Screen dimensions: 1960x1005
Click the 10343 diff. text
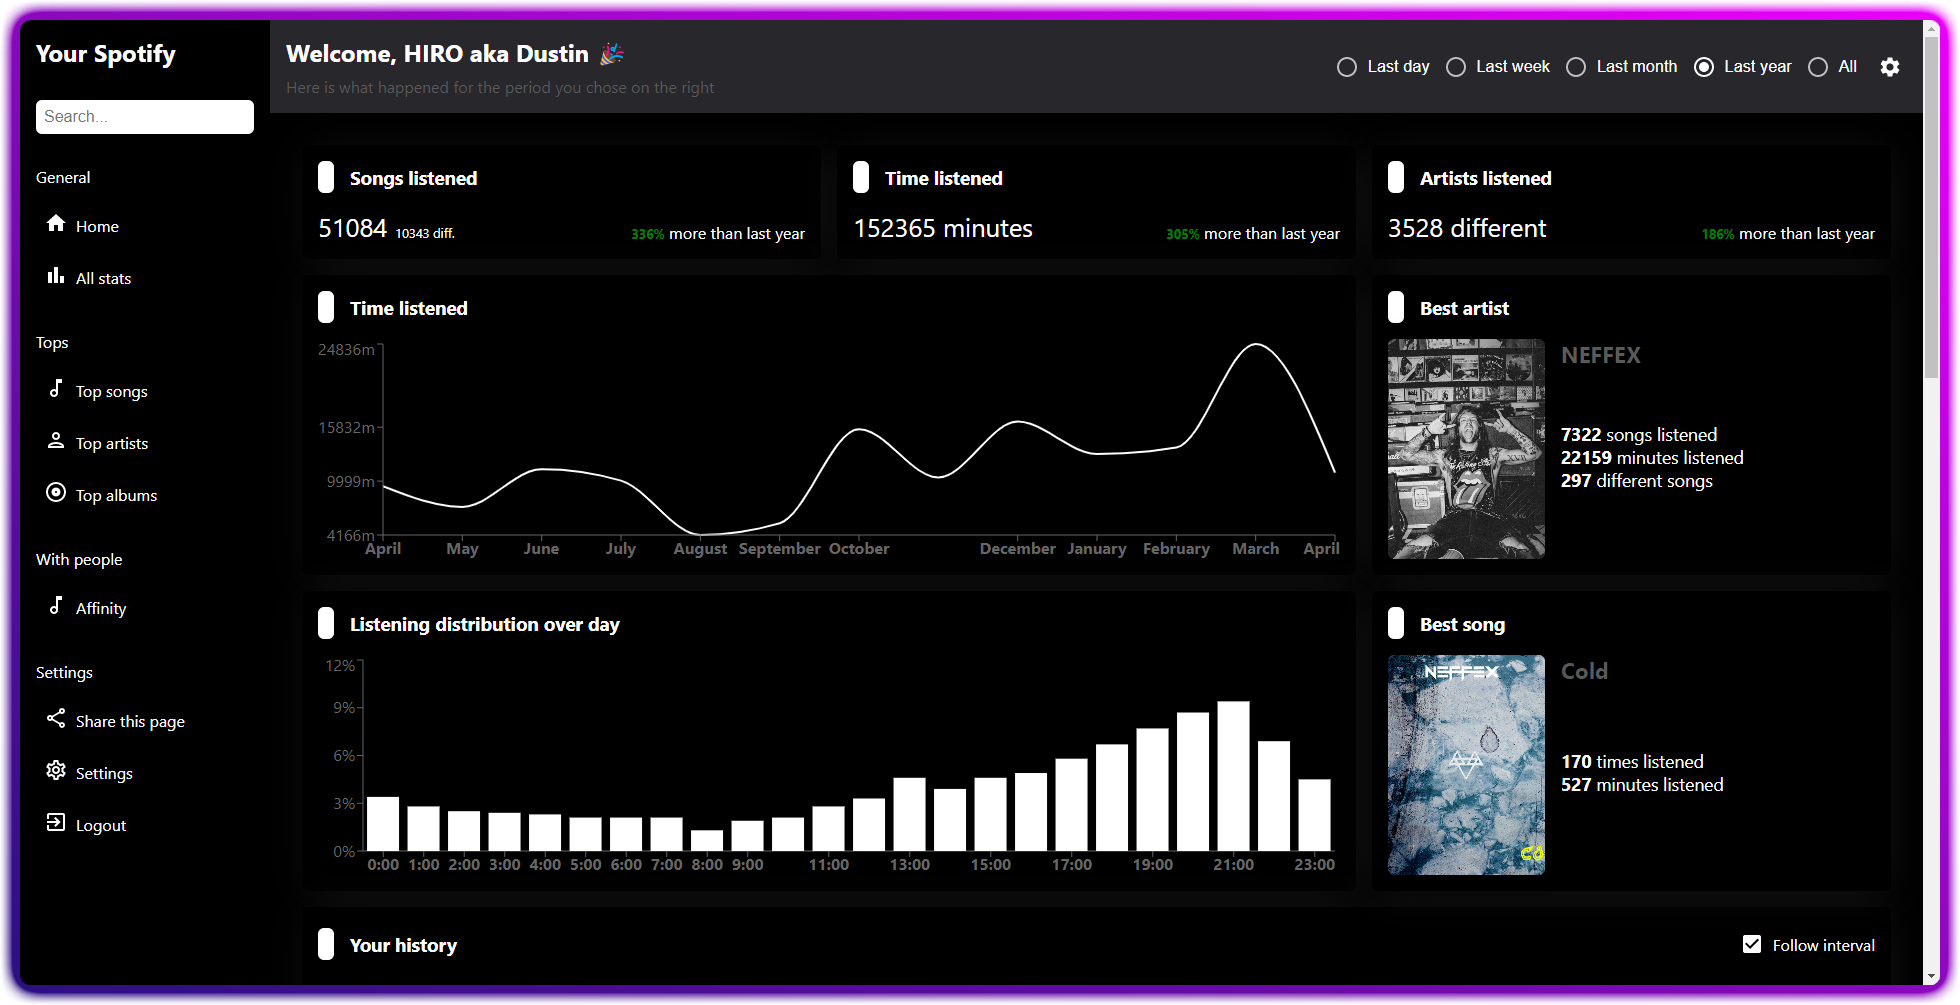tap(425, 233)
